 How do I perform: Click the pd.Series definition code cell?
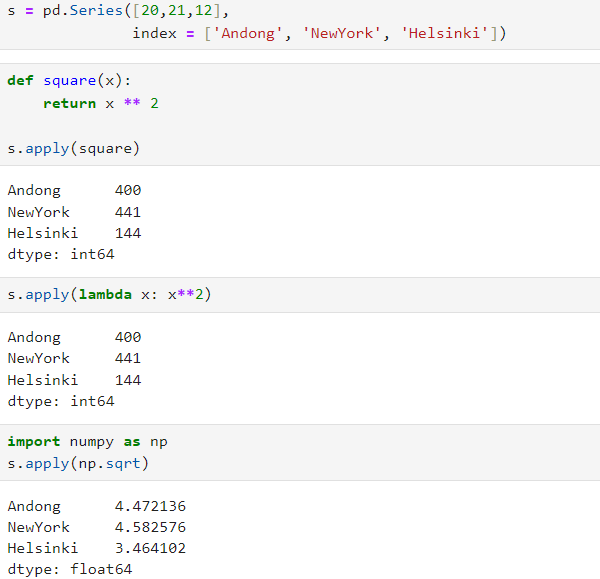click(x=300, y=24)
